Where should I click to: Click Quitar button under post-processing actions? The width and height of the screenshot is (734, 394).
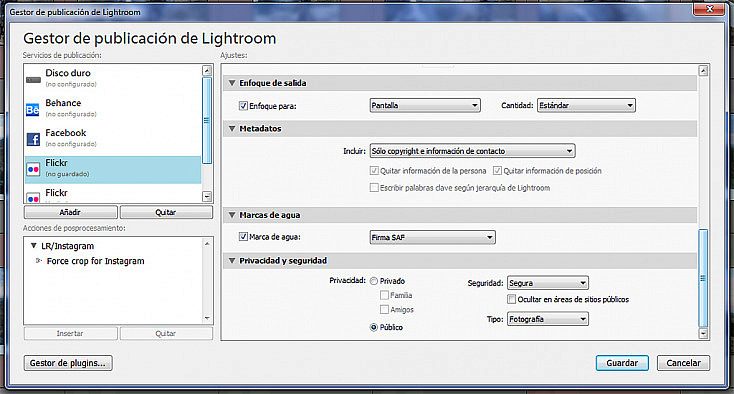click(x=166, y=334)
